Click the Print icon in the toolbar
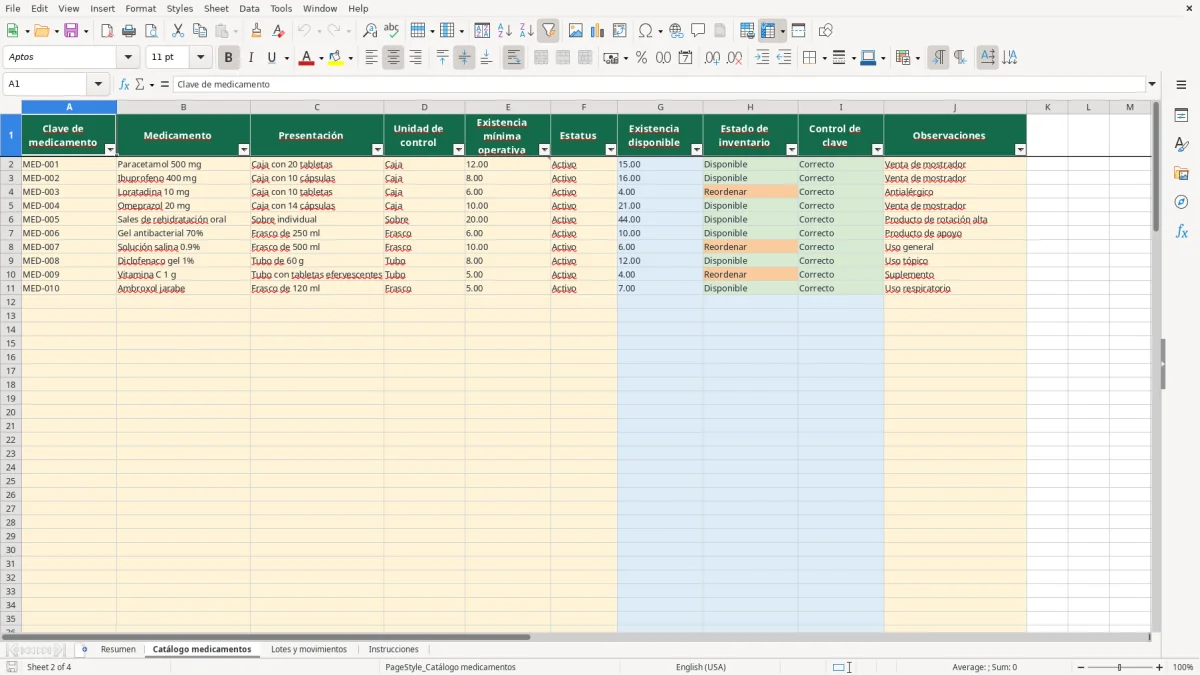 tap(129, 31)
